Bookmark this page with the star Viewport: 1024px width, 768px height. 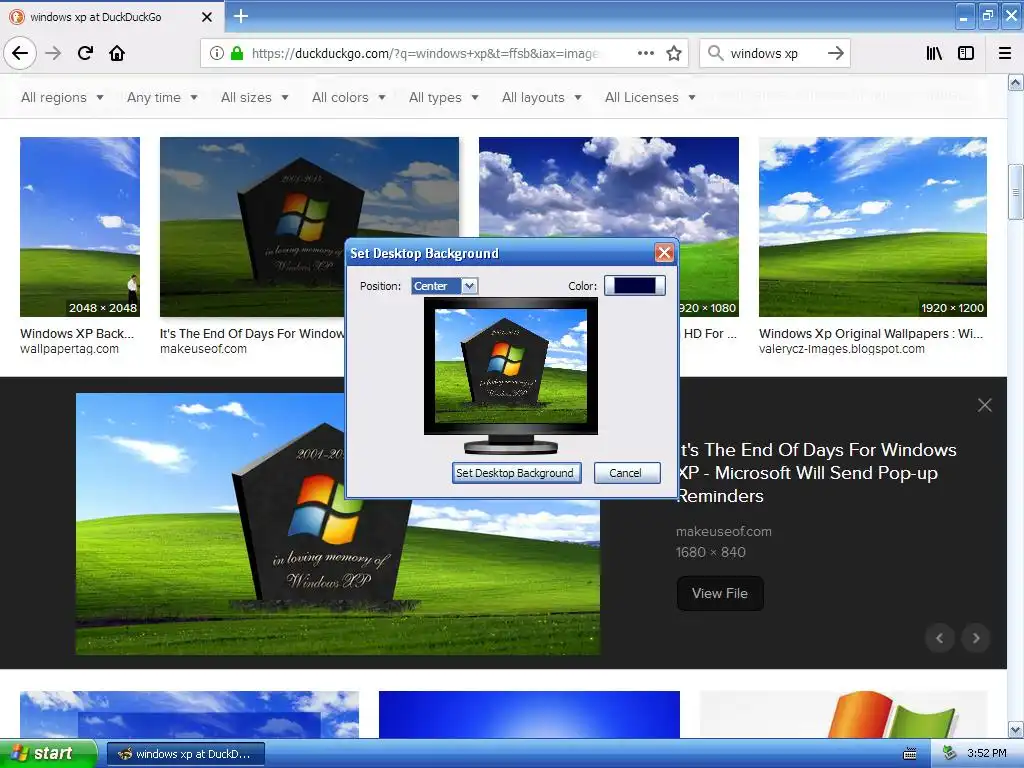coord(674,53)
